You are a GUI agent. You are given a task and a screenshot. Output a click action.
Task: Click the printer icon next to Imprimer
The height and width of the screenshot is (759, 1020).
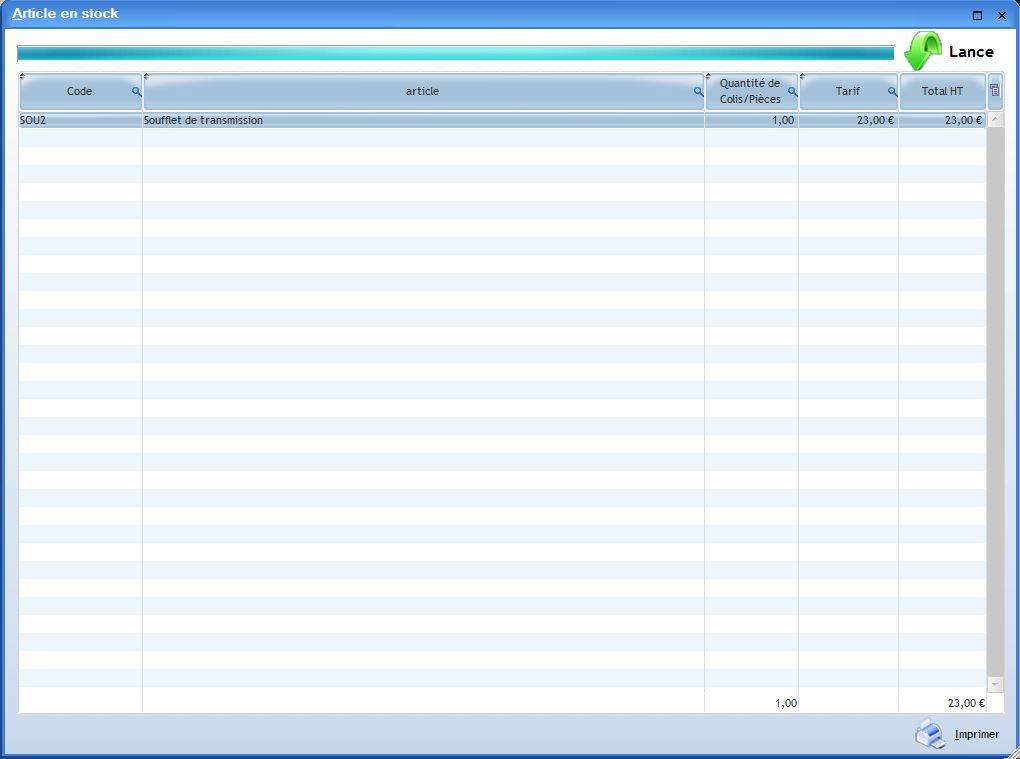coord(930,734)
